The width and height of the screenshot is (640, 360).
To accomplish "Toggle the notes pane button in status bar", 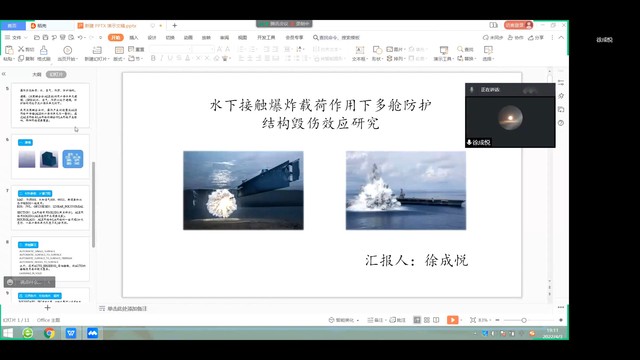I will (375, 320).
